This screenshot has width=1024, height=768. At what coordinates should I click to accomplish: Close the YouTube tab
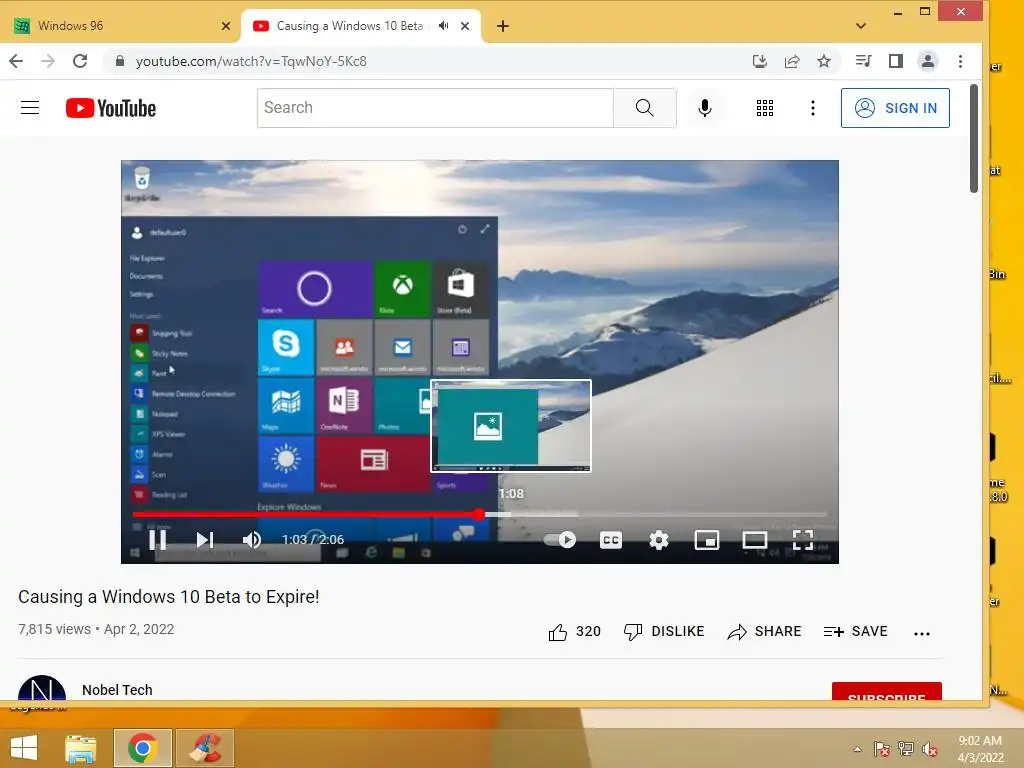point(465,26)
